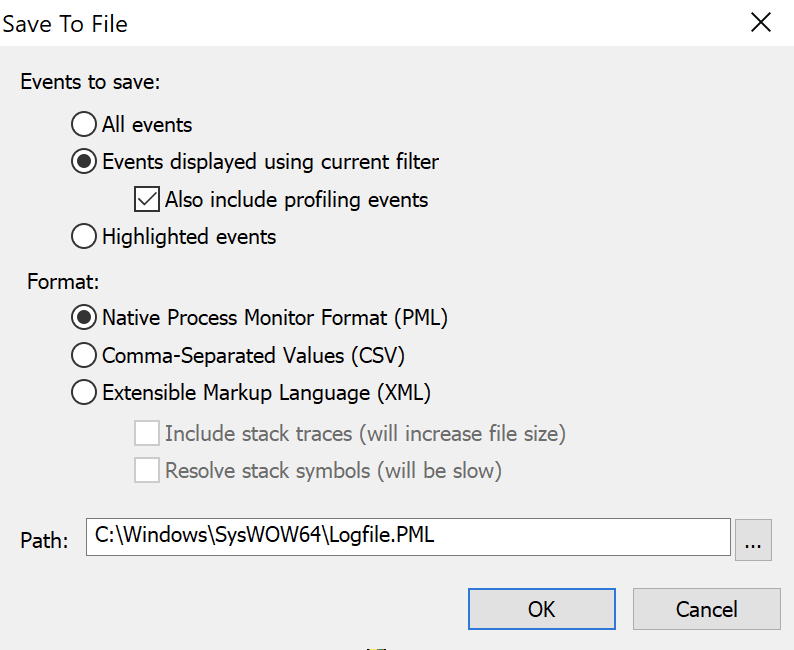The width and height of the screenshot is (794, 650).
Task: Close the Save To File dialog
Action: [761, 23]
